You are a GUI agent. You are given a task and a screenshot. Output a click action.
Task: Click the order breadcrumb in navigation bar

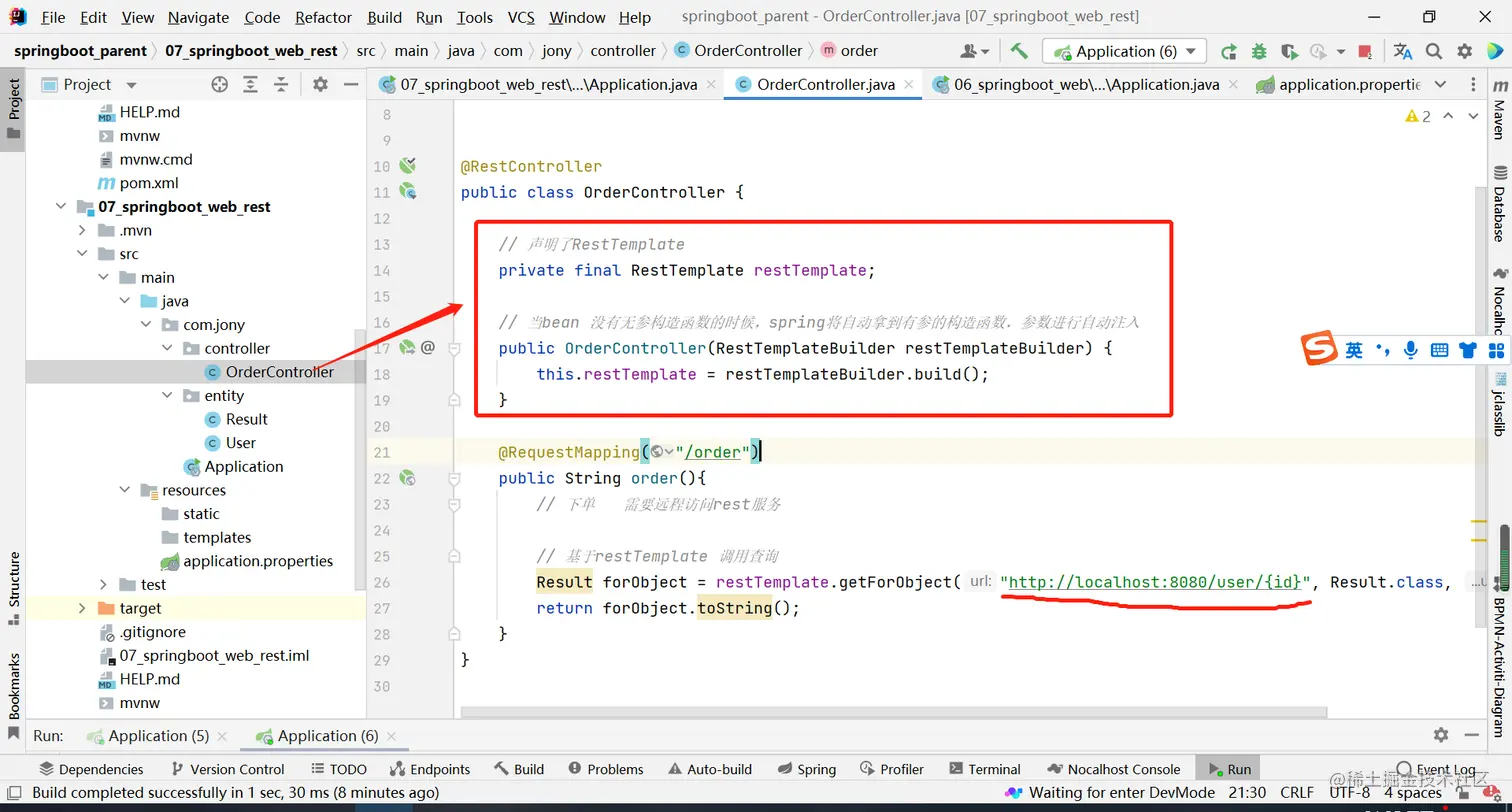(849, 51)
